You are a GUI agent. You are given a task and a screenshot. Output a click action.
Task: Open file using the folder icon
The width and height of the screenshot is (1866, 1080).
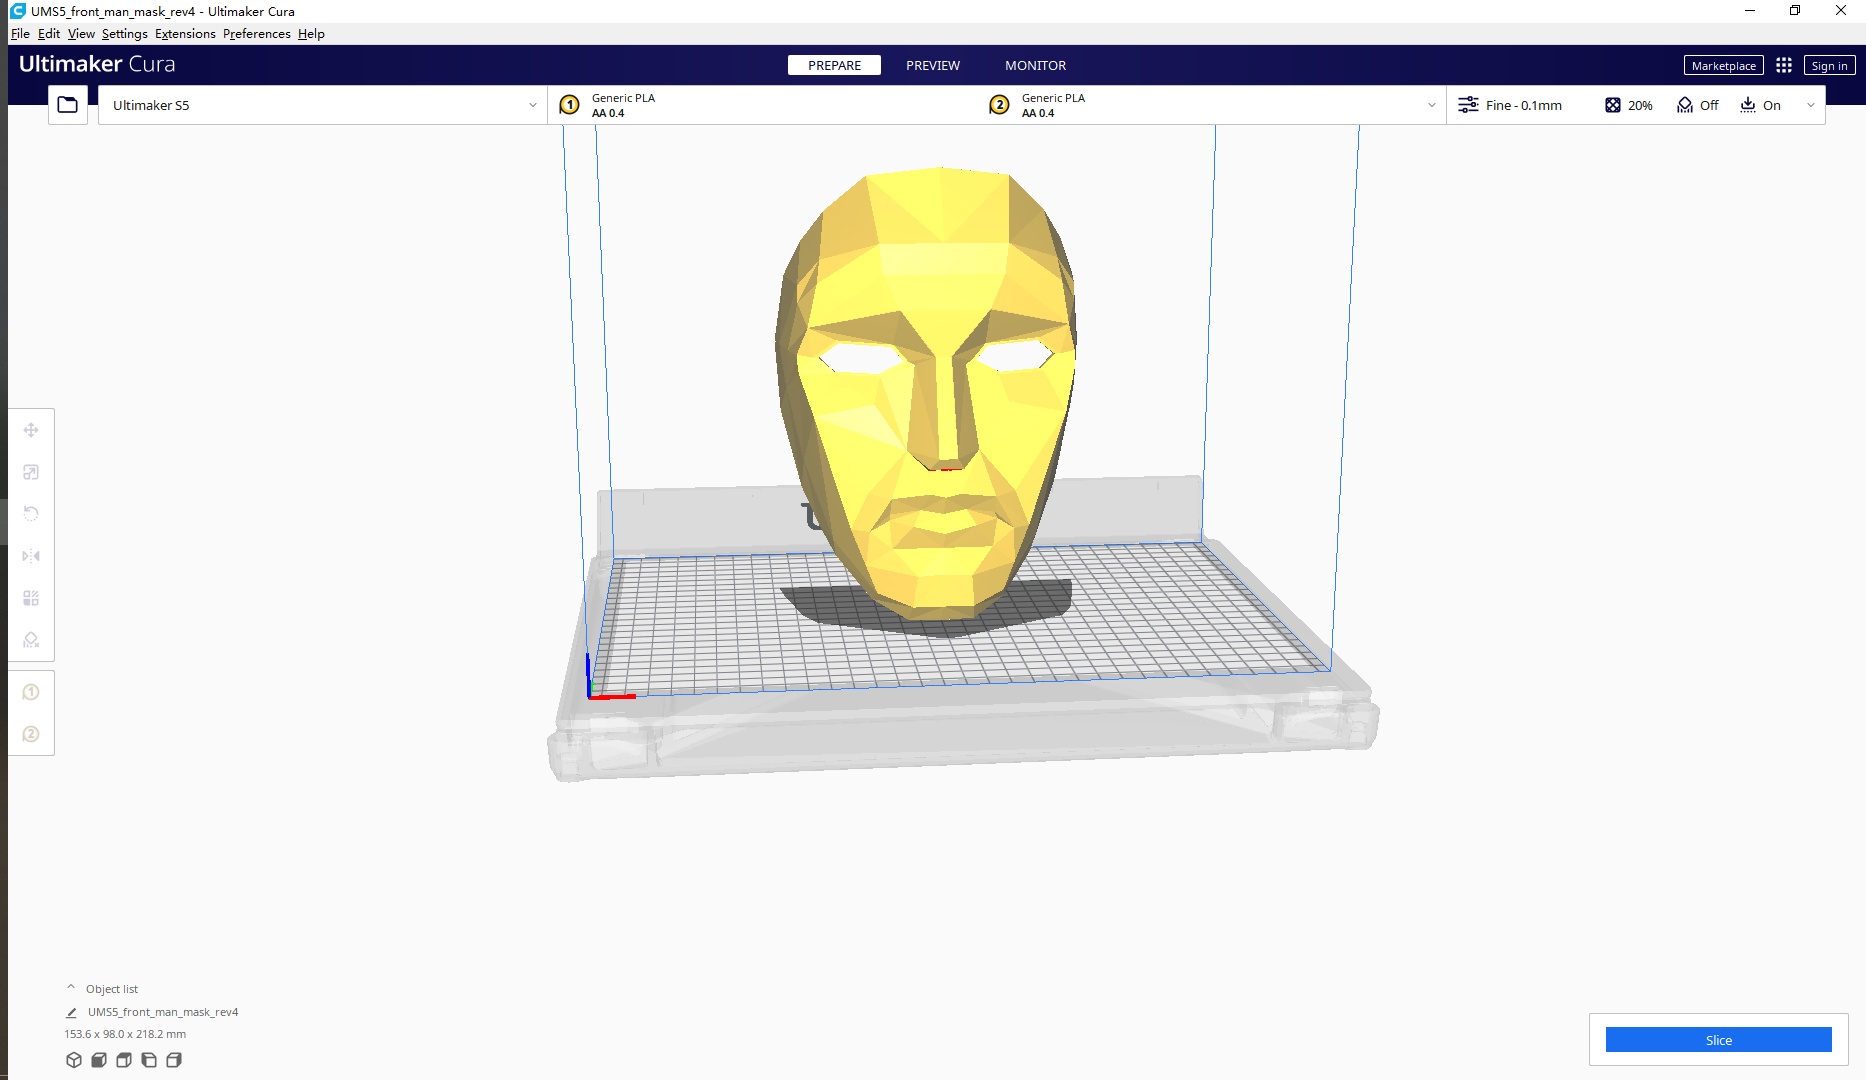[x=67, y=105]
